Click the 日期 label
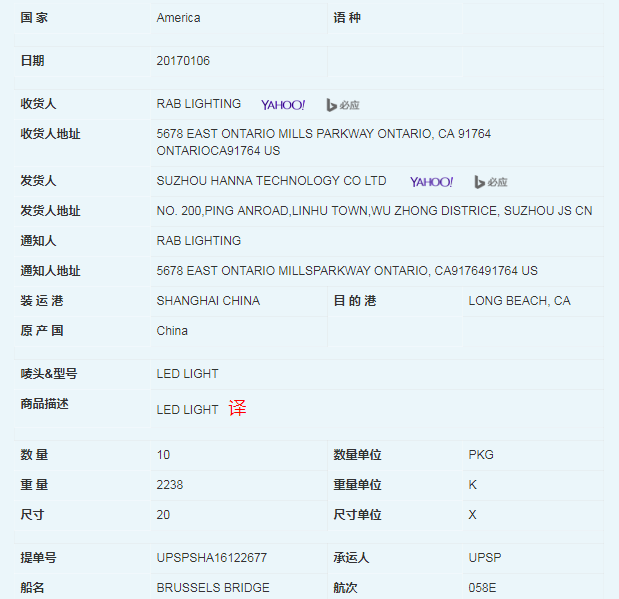The height and width of the screenshot is (599, 619). coord(32,61)
